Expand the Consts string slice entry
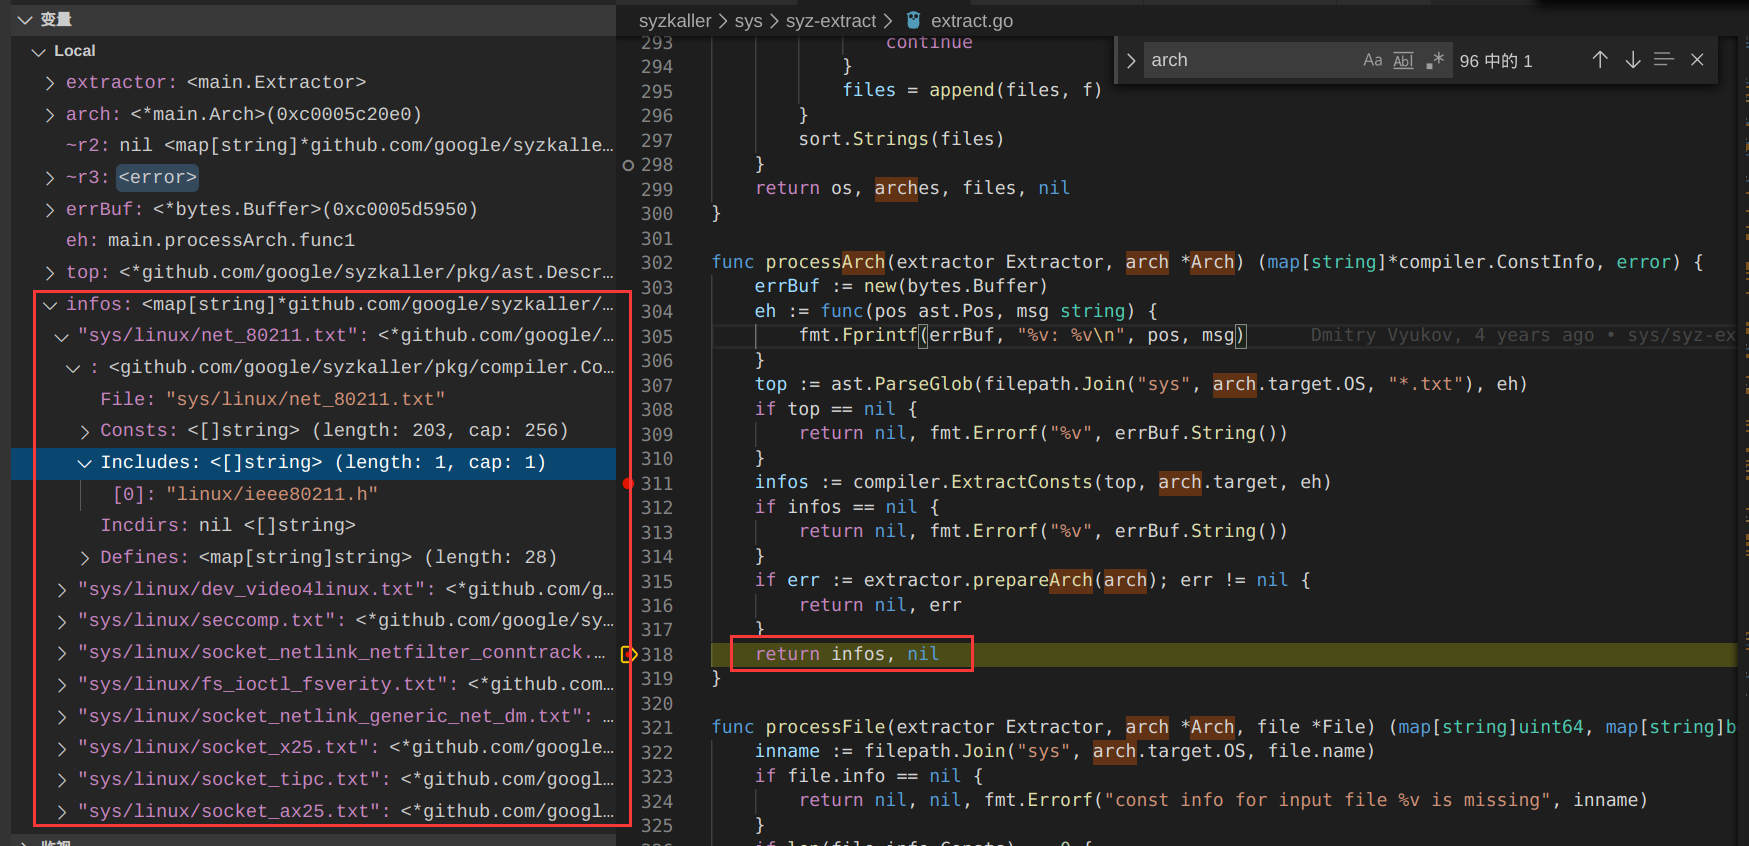Viewport: 1749px width, 846px height. pos(85,431)
